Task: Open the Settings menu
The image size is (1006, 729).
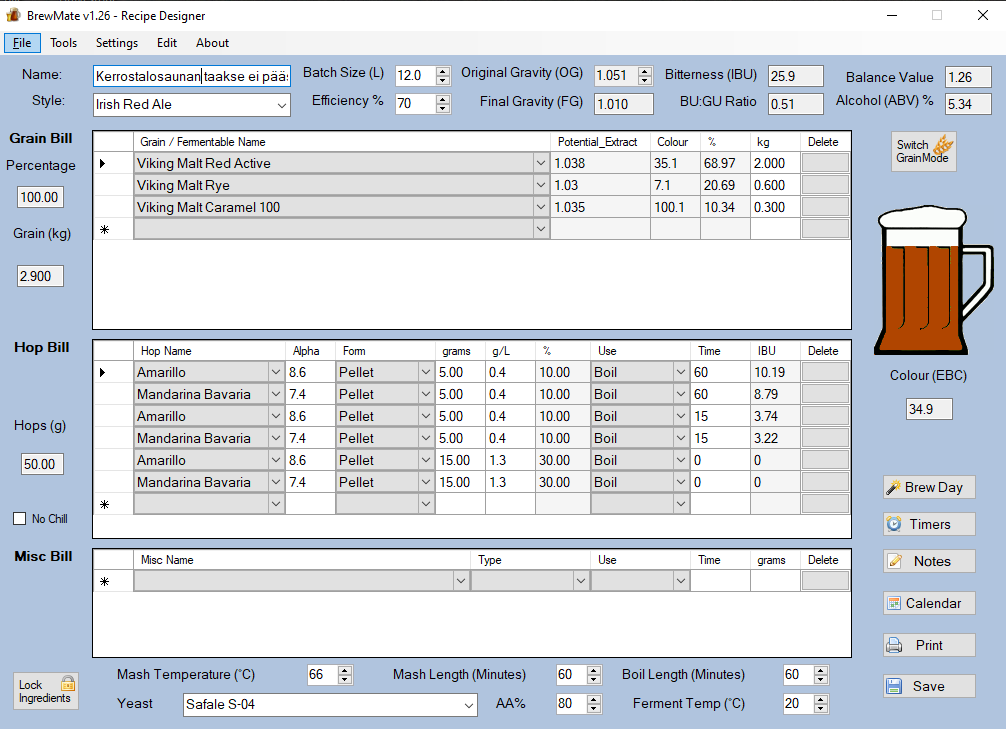Action: 117,43
